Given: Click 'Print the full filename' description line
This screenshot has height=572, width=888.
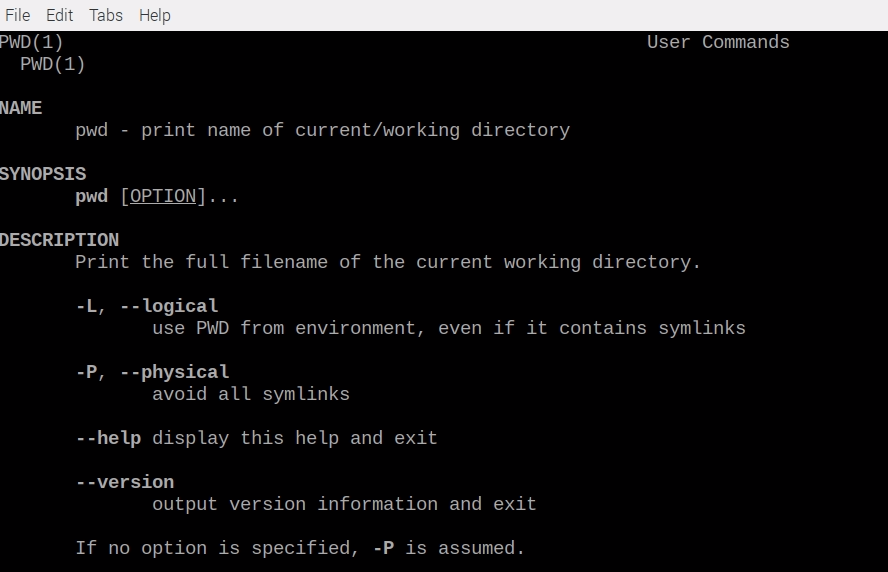Looking at the screenshot, I should 388,263.
